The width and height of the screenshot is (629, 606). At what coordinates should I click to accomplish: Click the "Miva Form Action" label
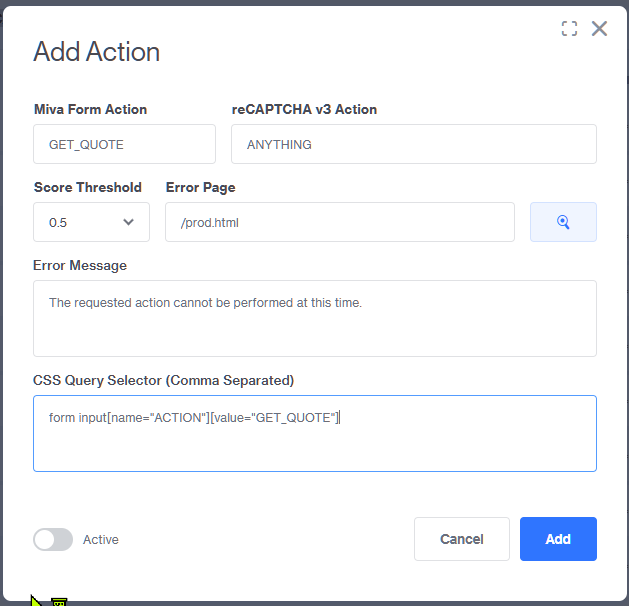(90, 109)
